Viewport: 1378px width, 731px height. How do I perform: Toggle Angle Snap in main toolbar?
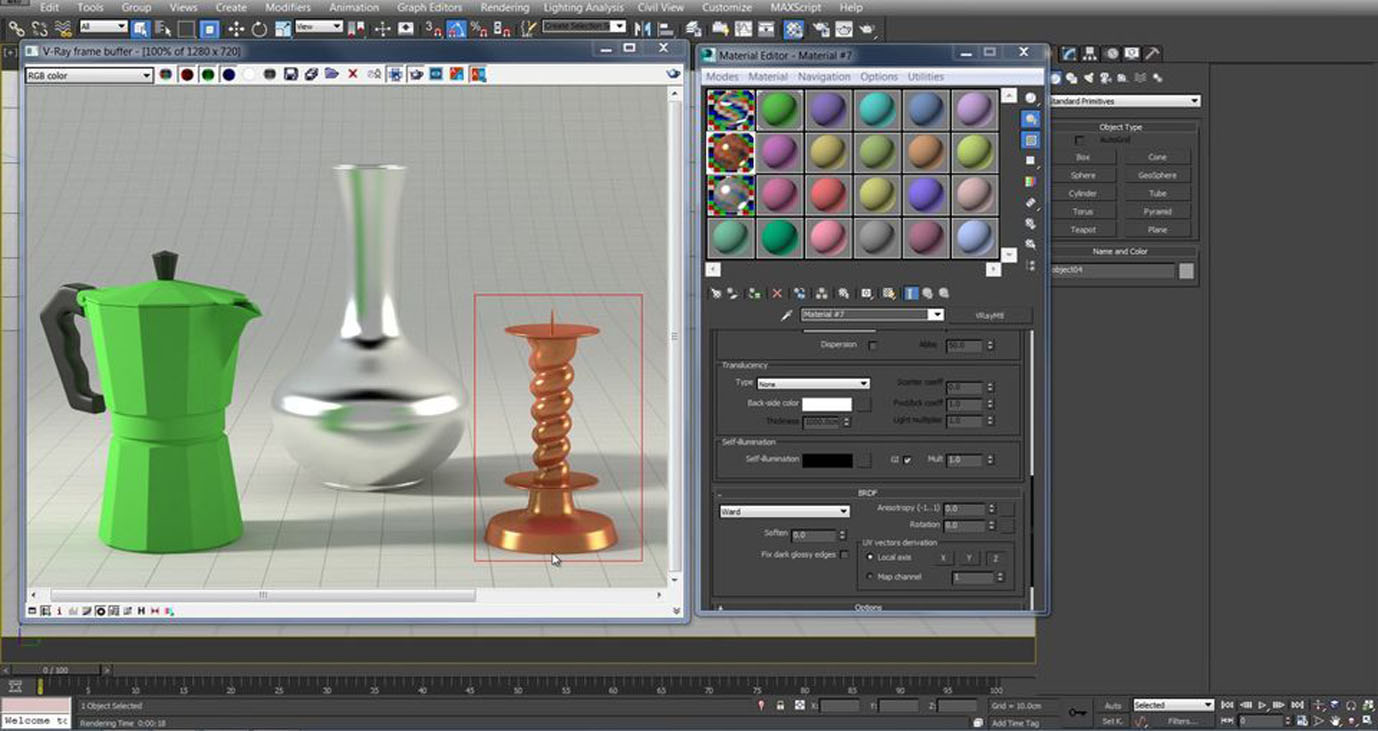[456, 29]
